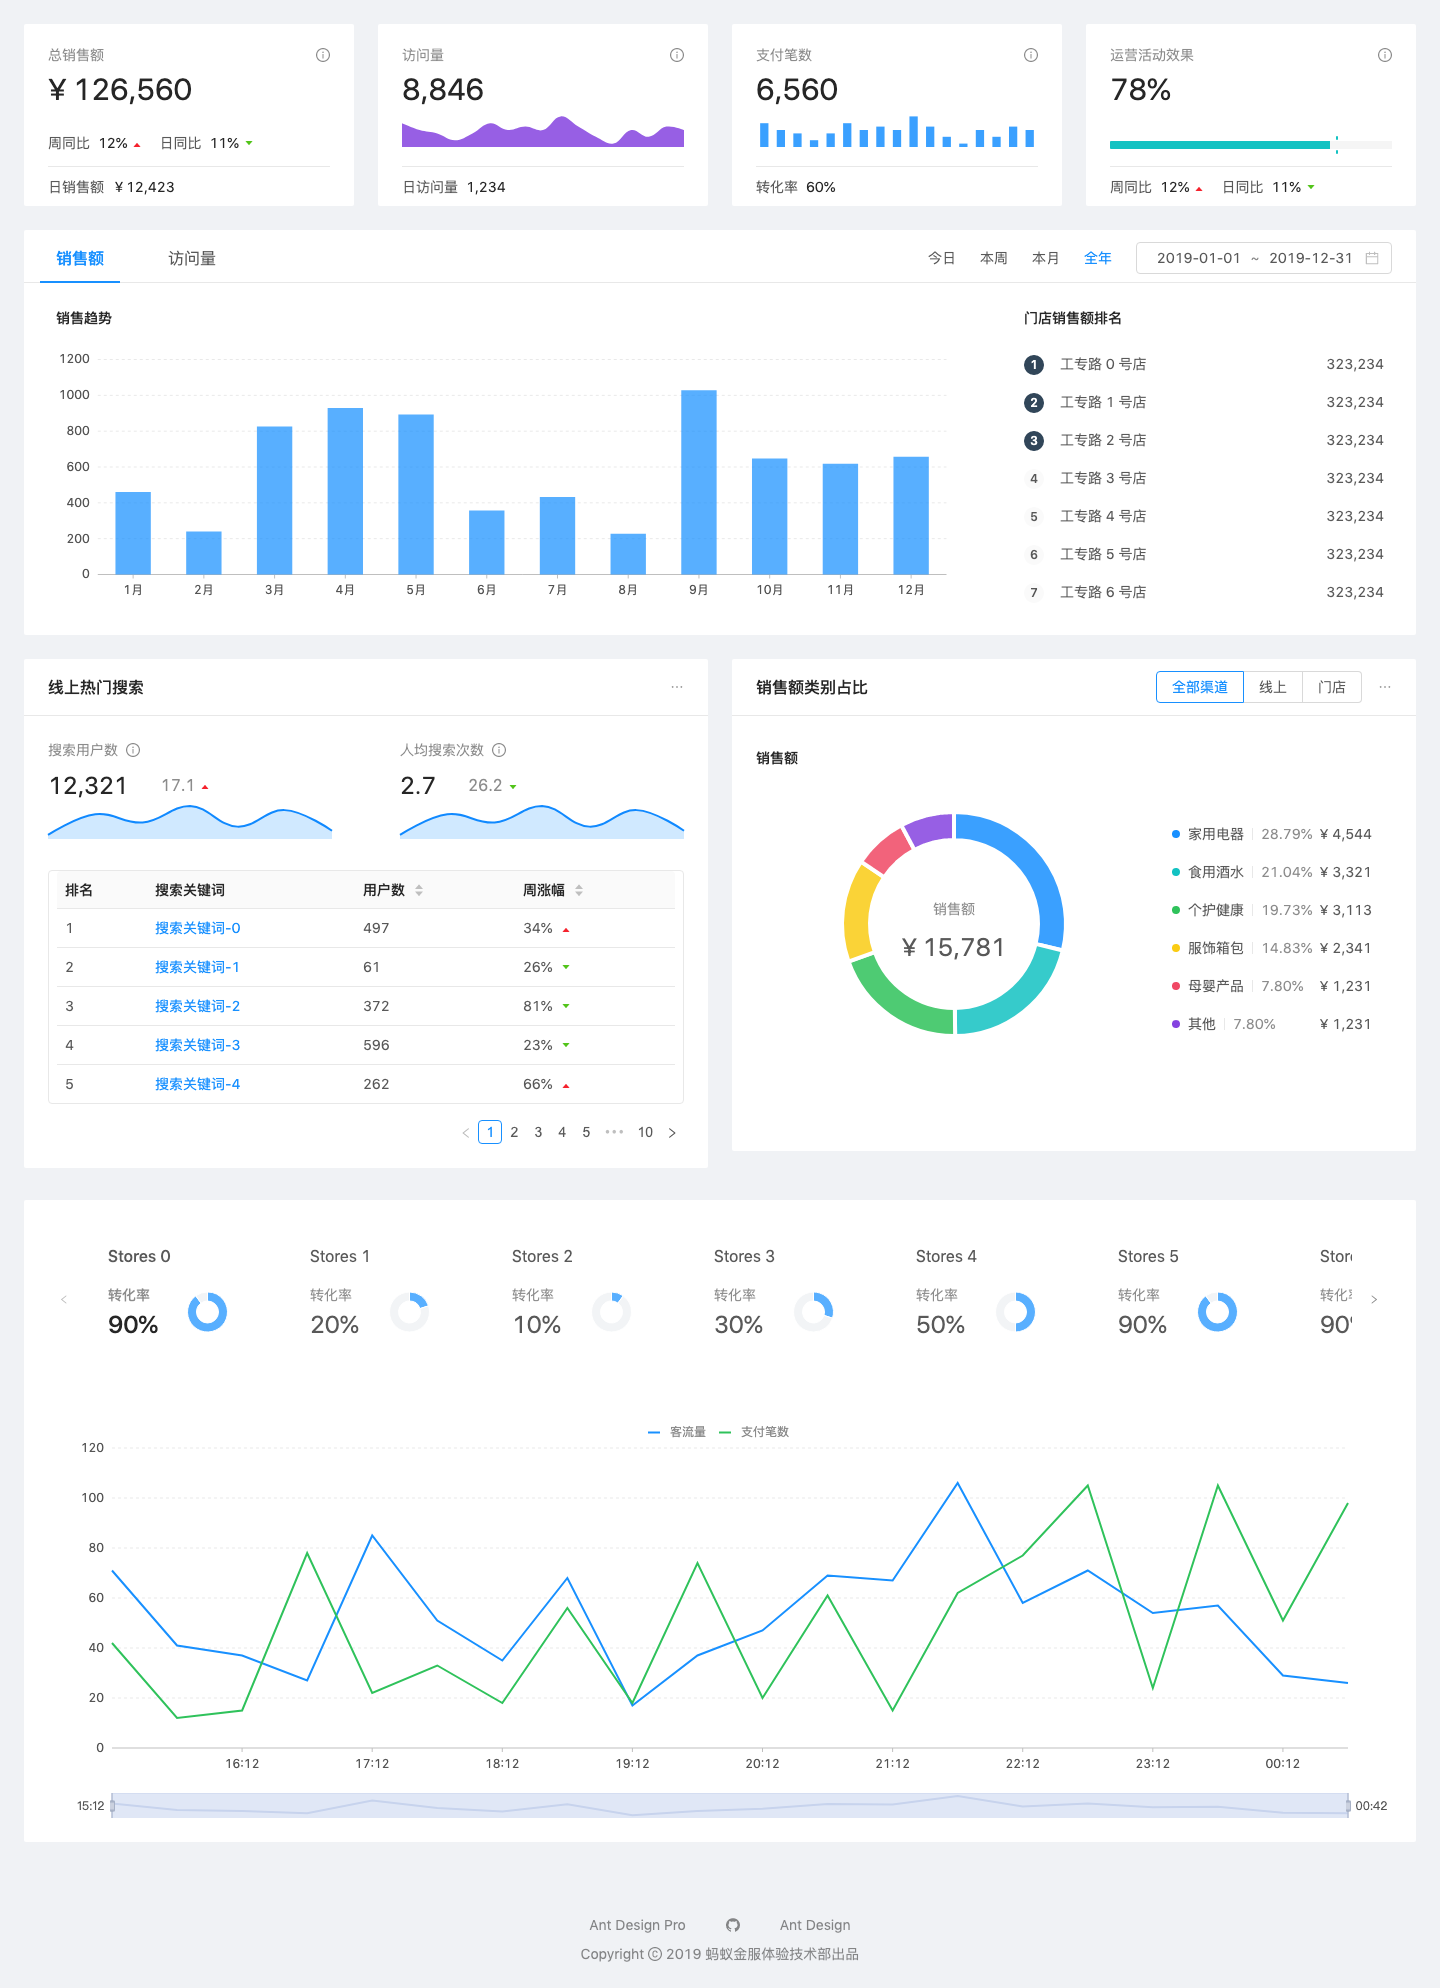
Task: Open Ant Design Pro footer link
Action: point(638,1925)
